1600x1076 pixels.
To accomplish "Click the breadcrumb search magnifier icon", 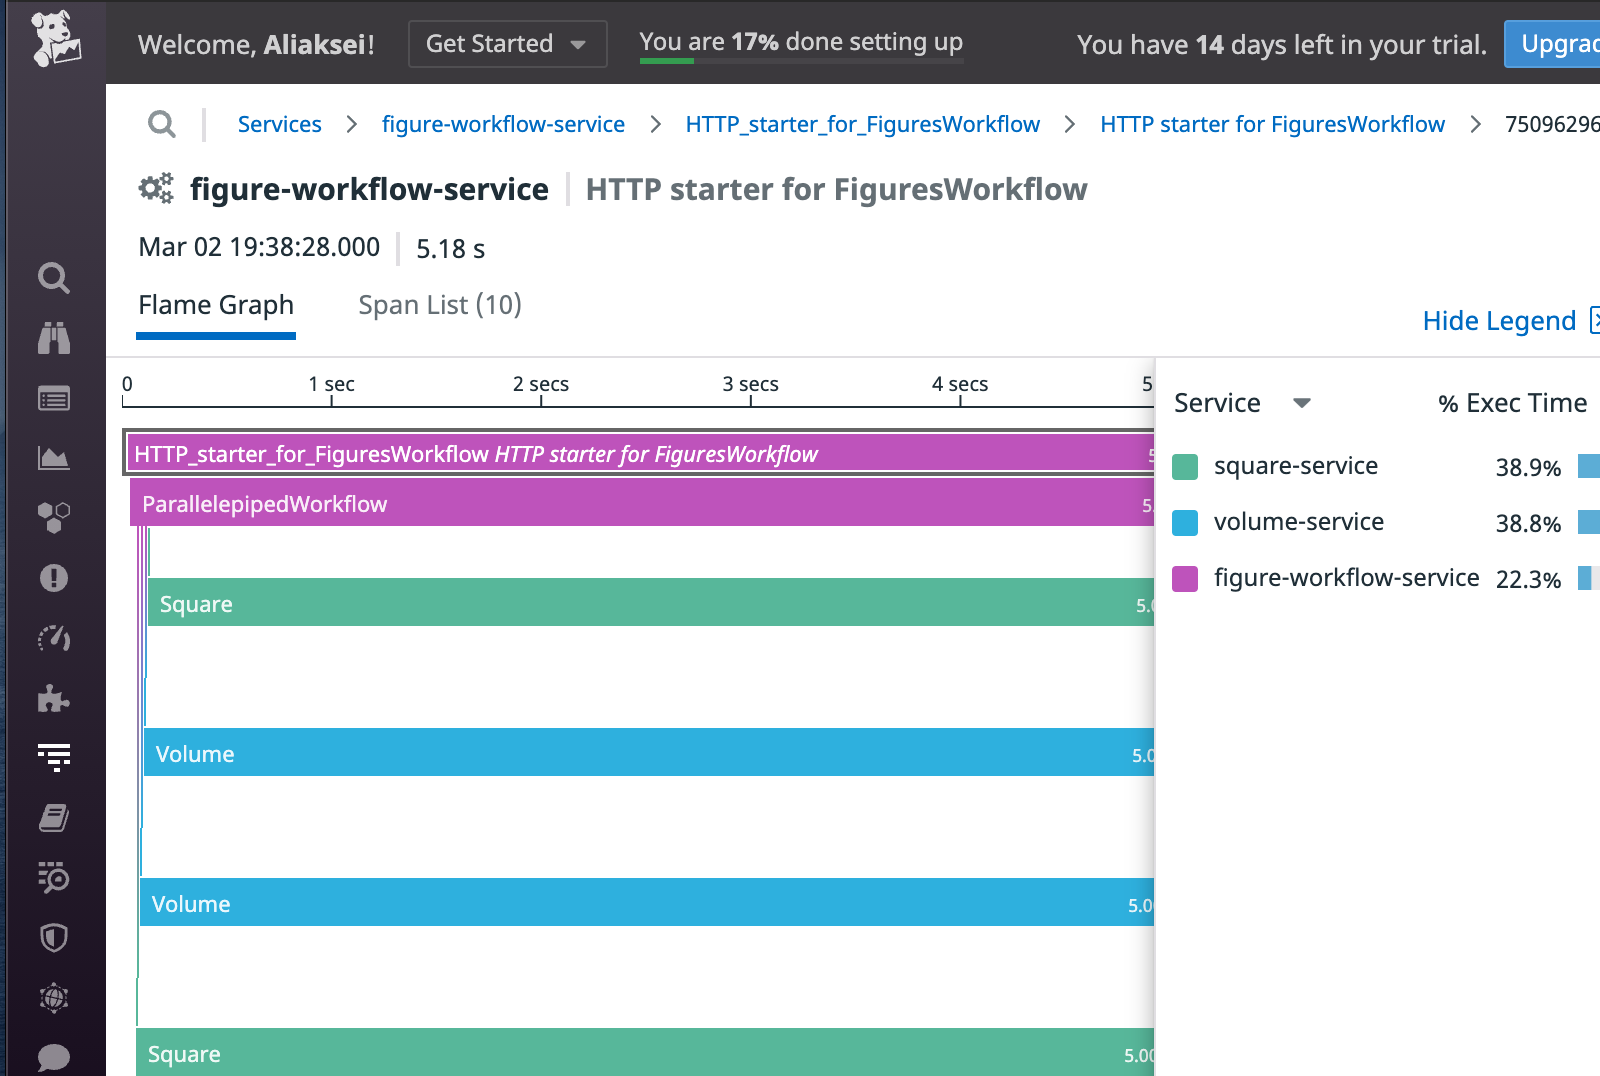I will [161, 124].
